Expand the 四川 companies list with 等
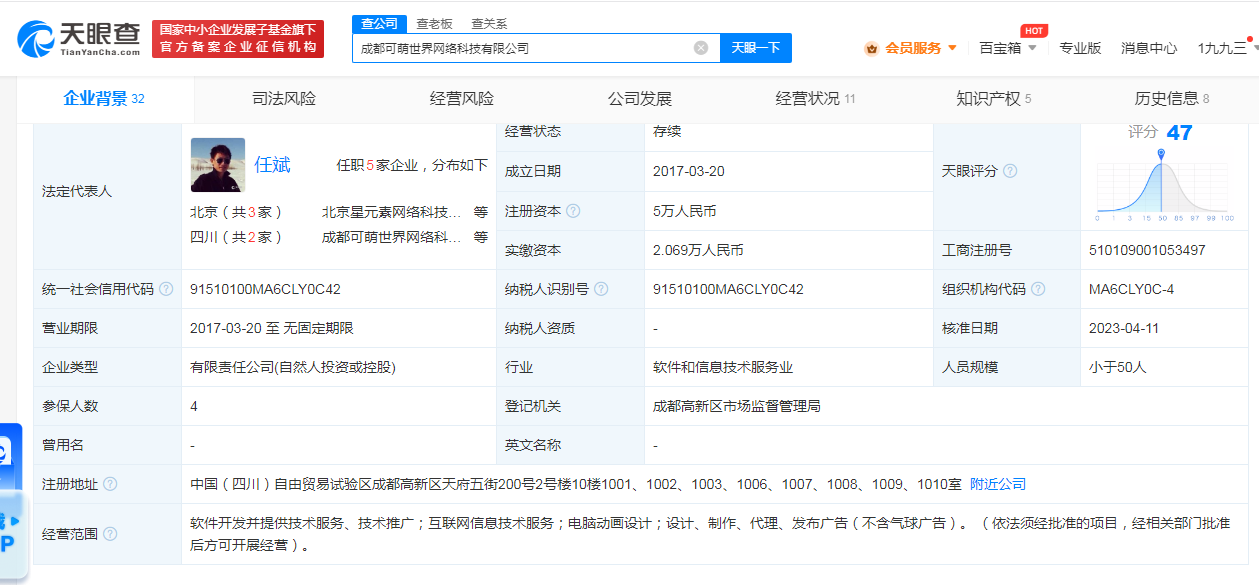 point(481,237)
